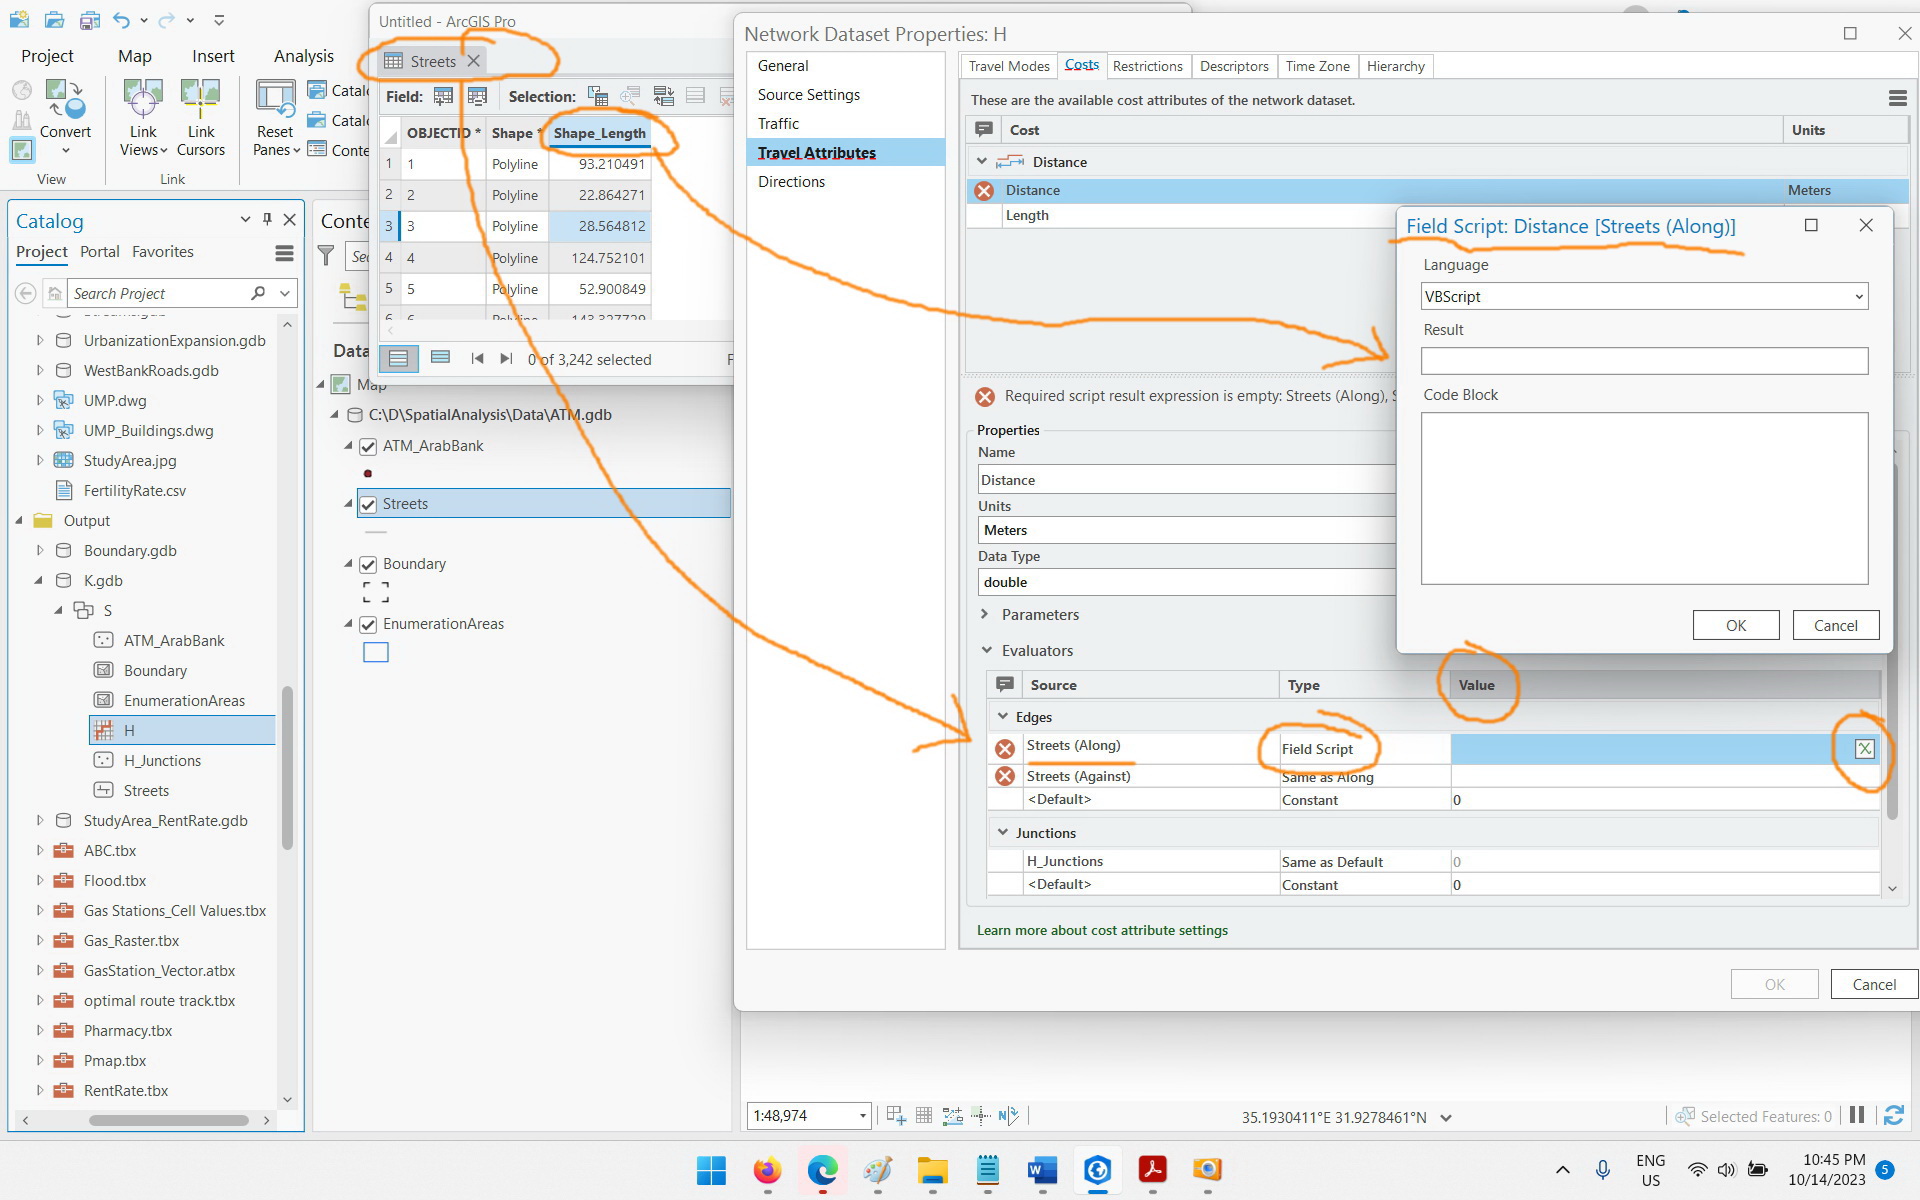Viewport: 1920px width, 1200px height.
Task: Click the Link Views icon
Action: [143, 100]
